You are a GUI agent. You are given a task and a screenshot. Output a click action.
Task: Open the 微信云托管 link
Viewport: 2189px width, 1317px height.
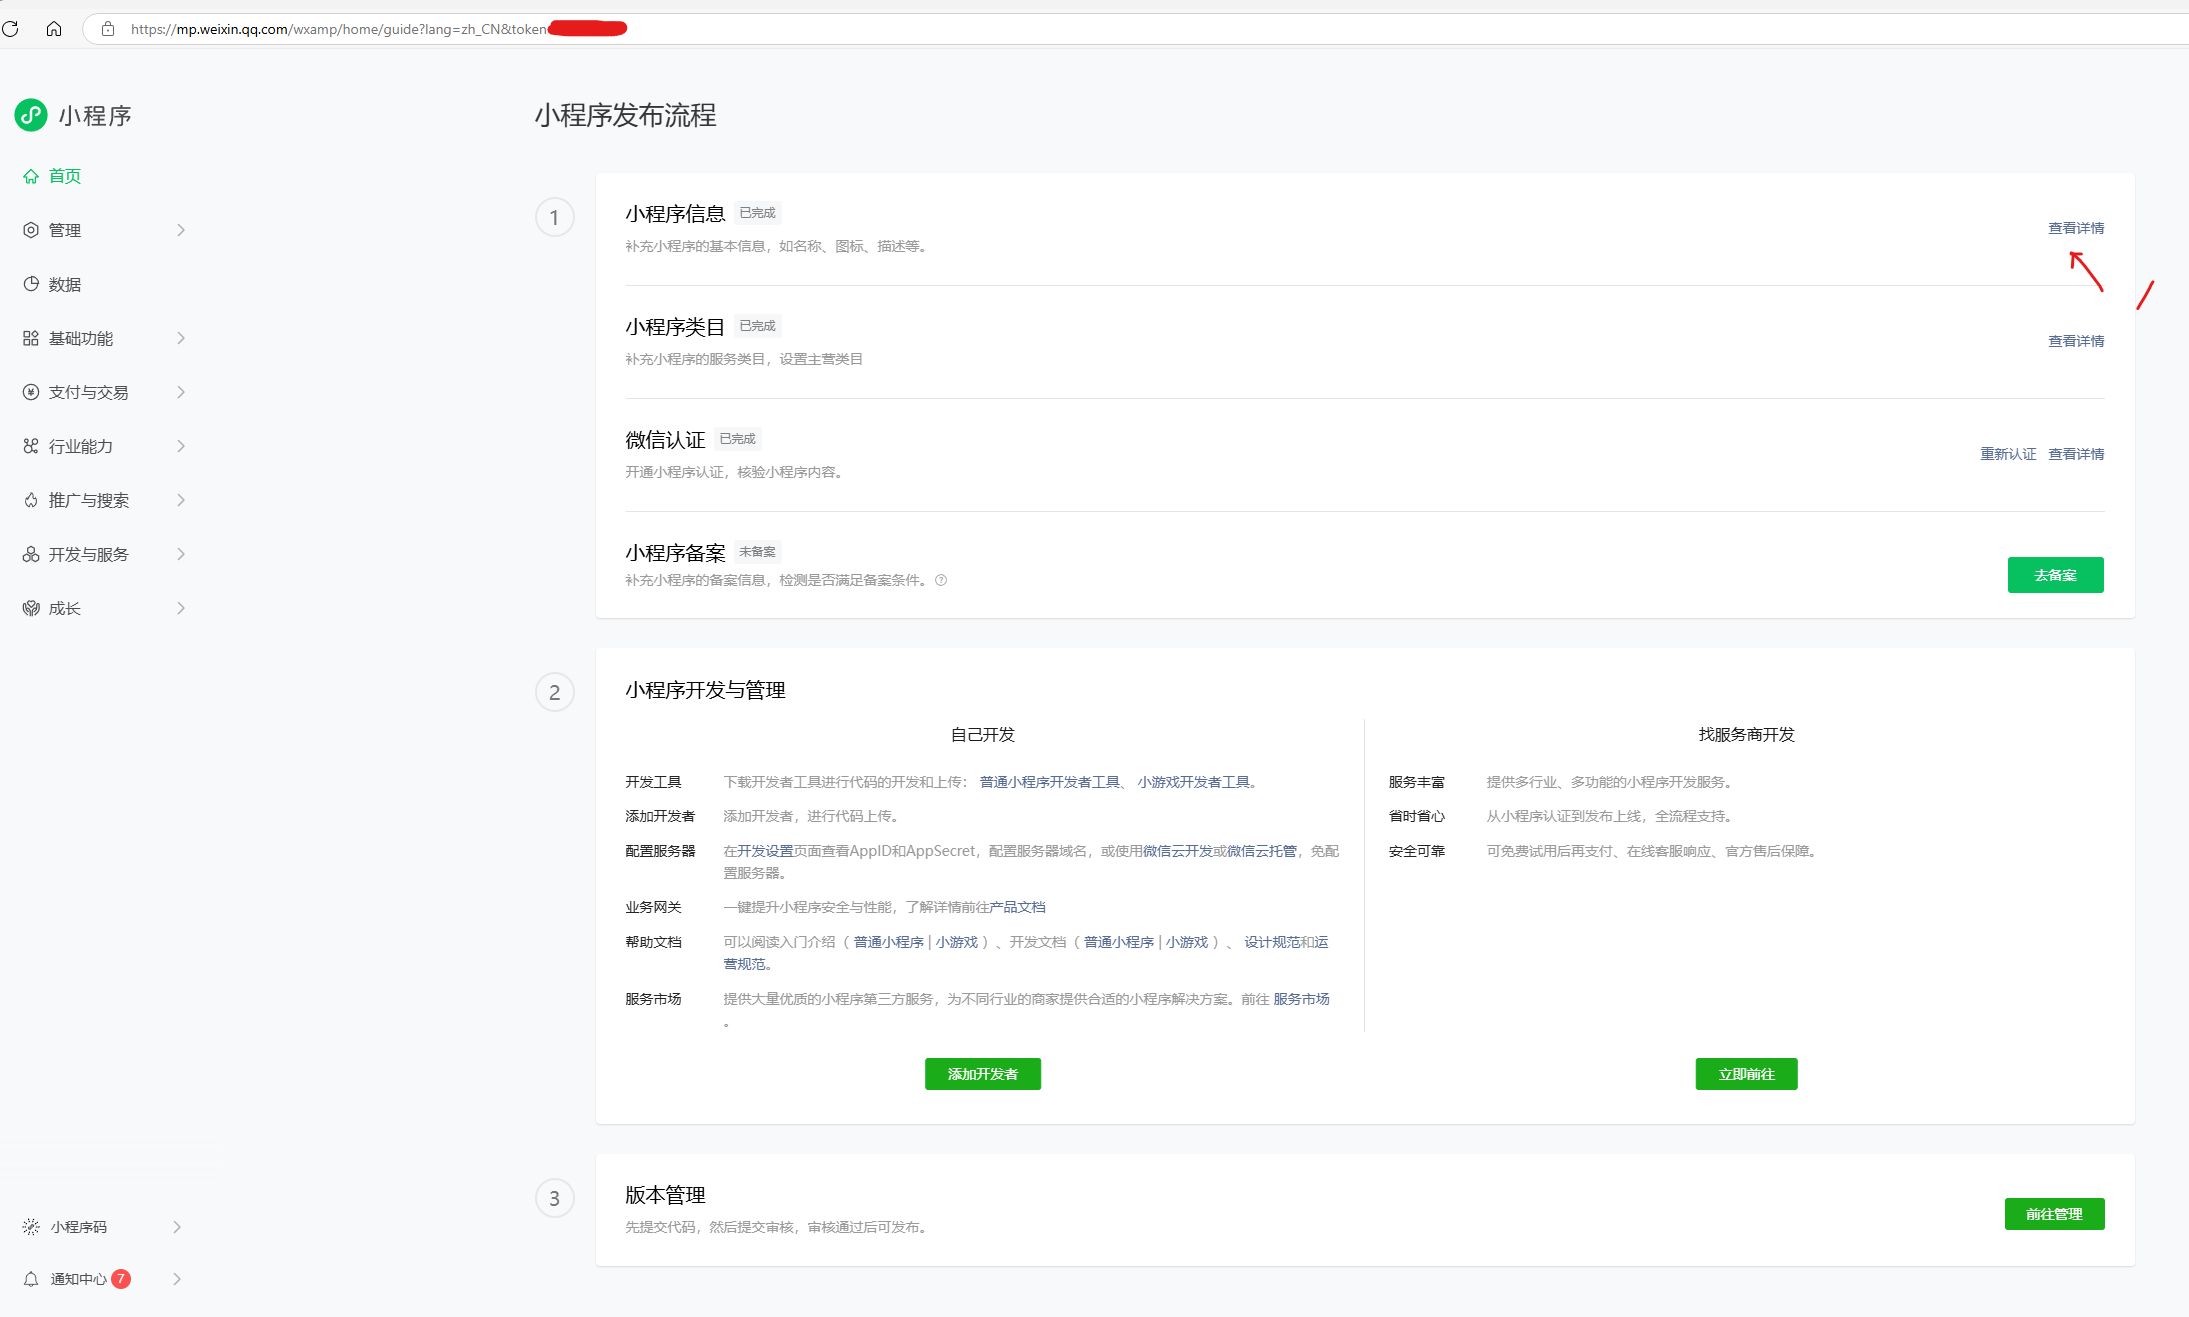[x=1262, y=851]
